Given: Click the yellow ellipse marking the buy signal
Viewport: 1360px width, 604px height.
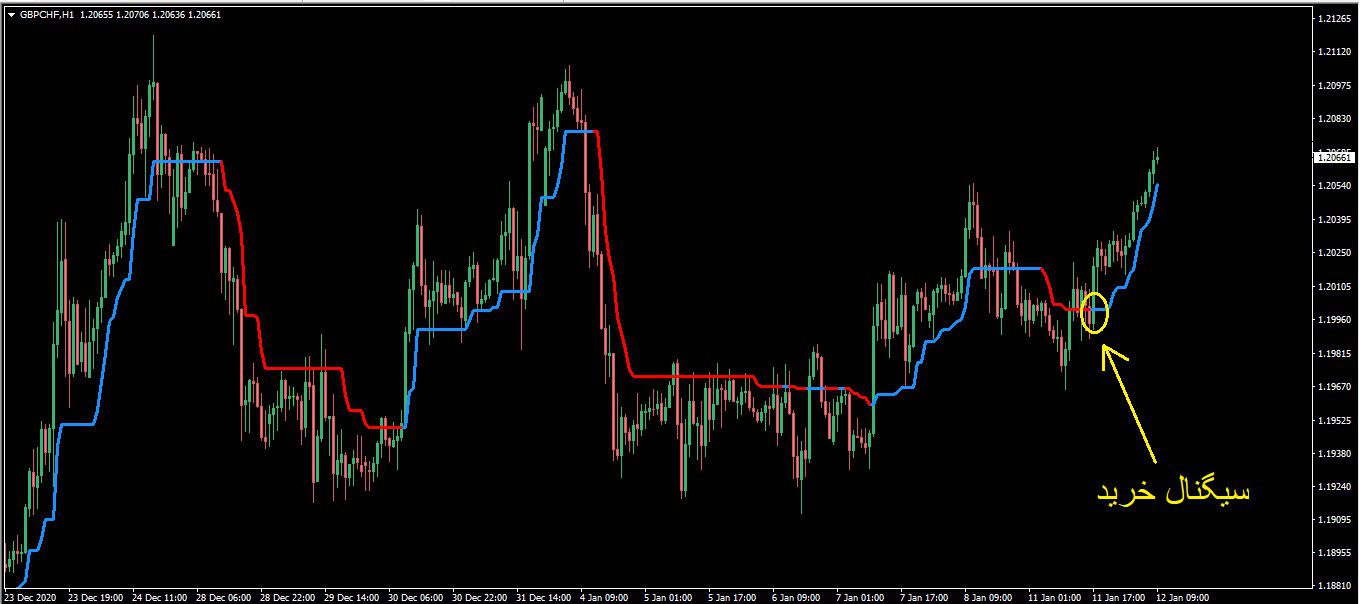Looking at the screenshot, I should 1095,313.
